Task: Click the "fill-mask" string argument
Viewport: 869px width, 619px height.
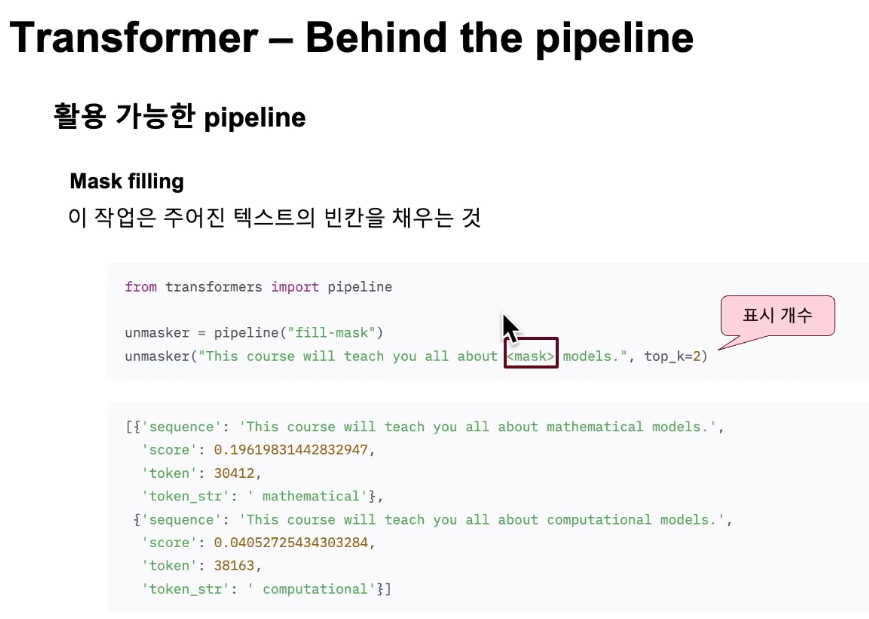Action: pyautogui.click(x=331, y=332)
